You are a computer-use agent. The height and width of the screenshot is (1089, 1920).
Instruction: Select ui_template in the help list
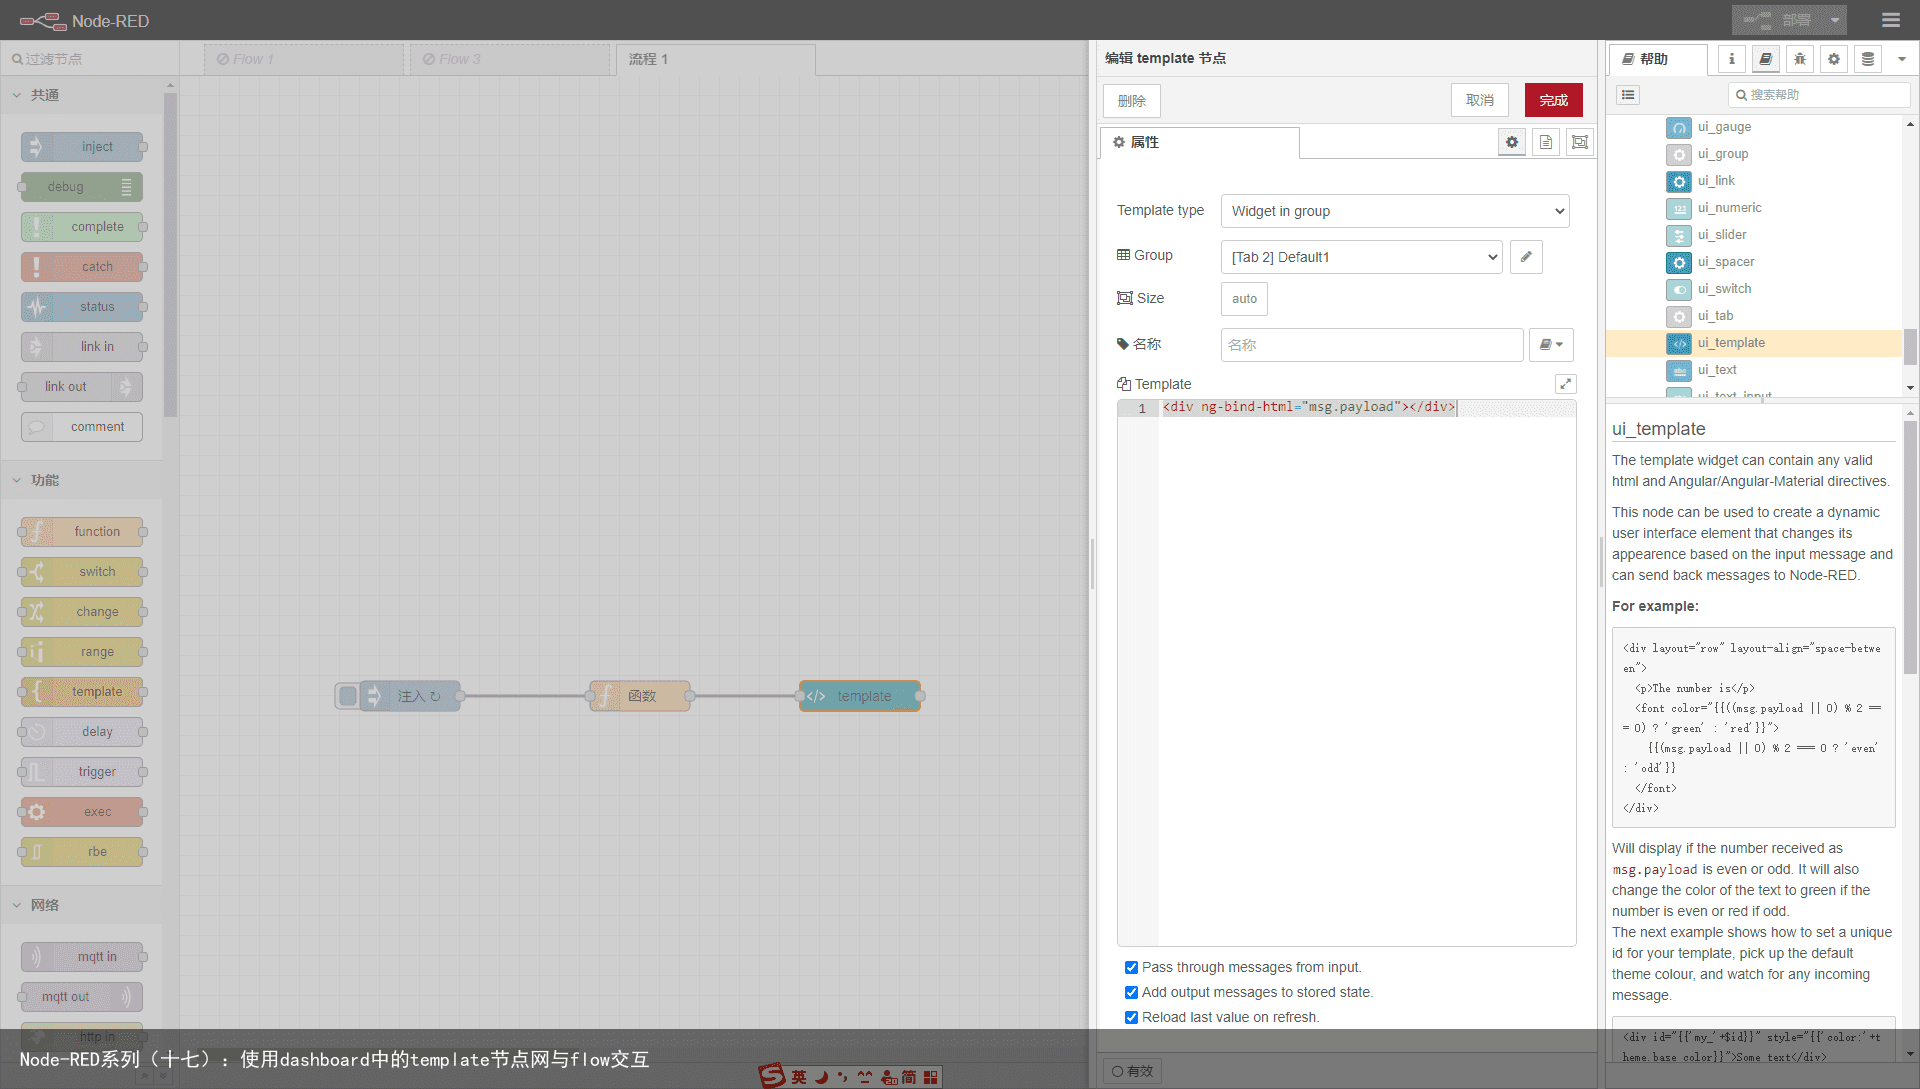click(x=1754, y=343)
